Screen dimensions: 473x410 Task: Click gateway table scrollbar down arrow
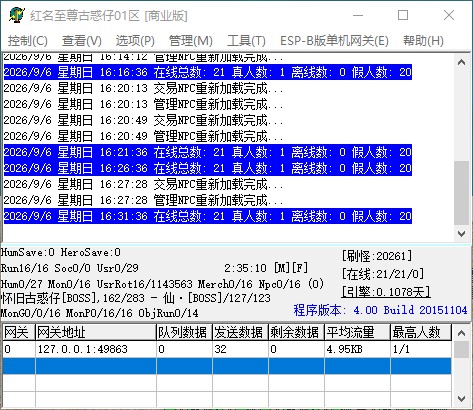tap(461, 398)
